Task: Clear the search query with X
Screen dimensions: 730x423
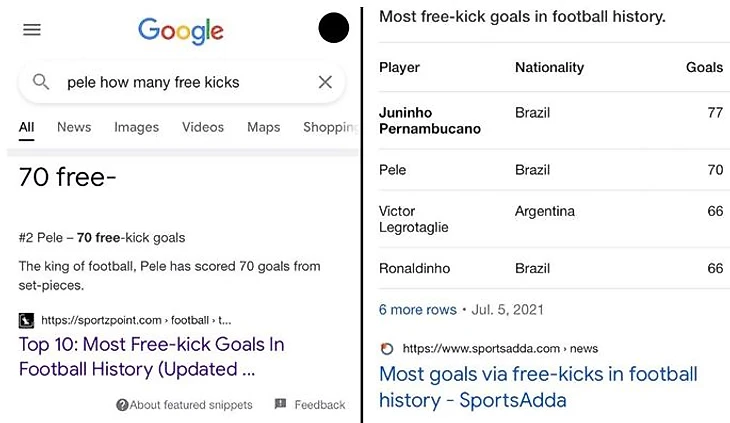Action: coord(325,82)
